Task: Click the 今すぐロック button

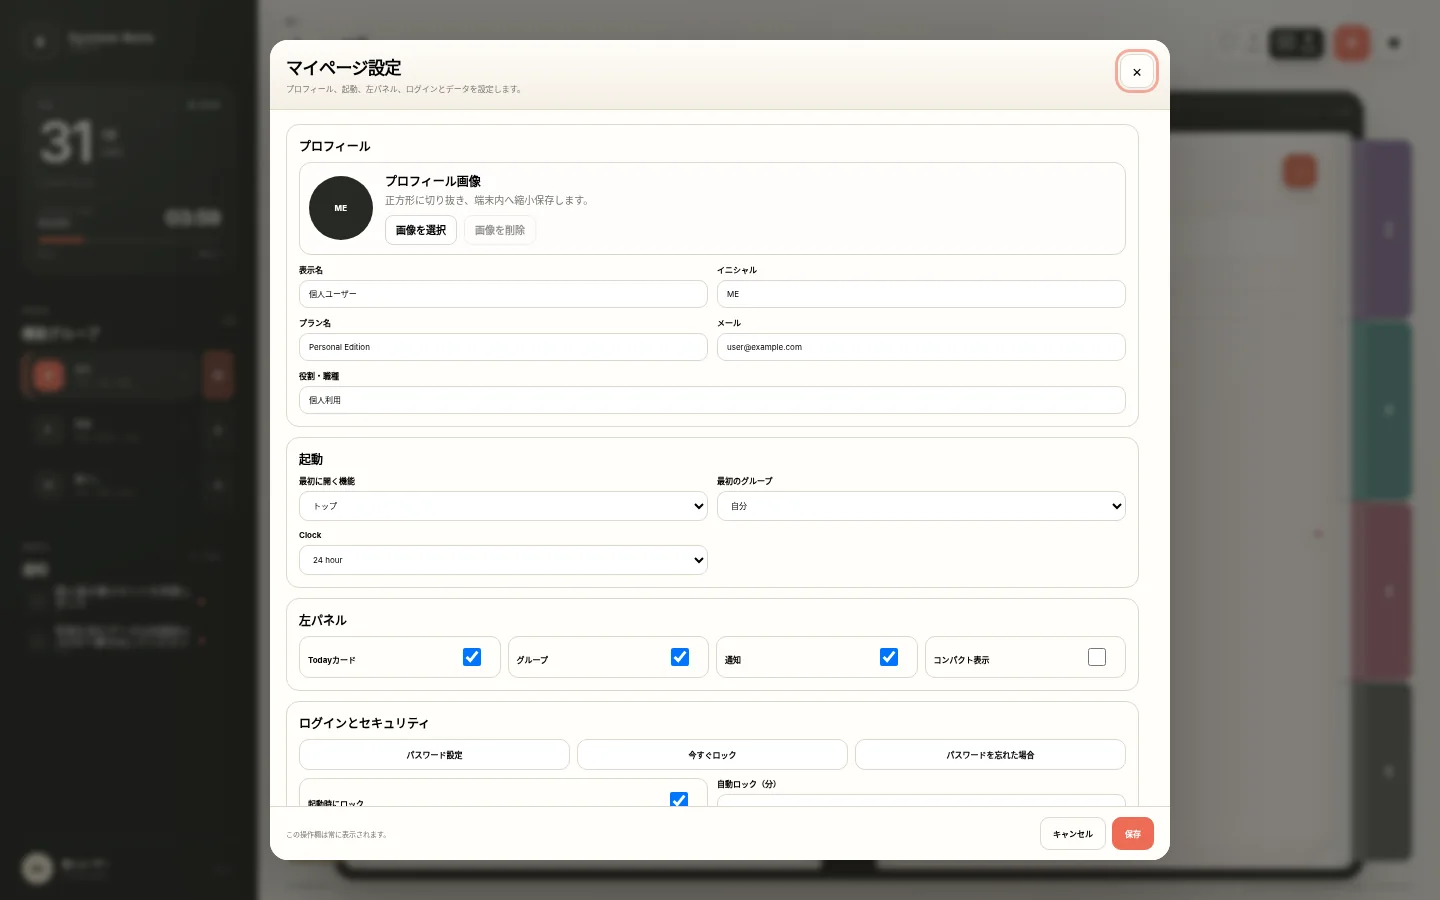Action: tap(712, 755)
